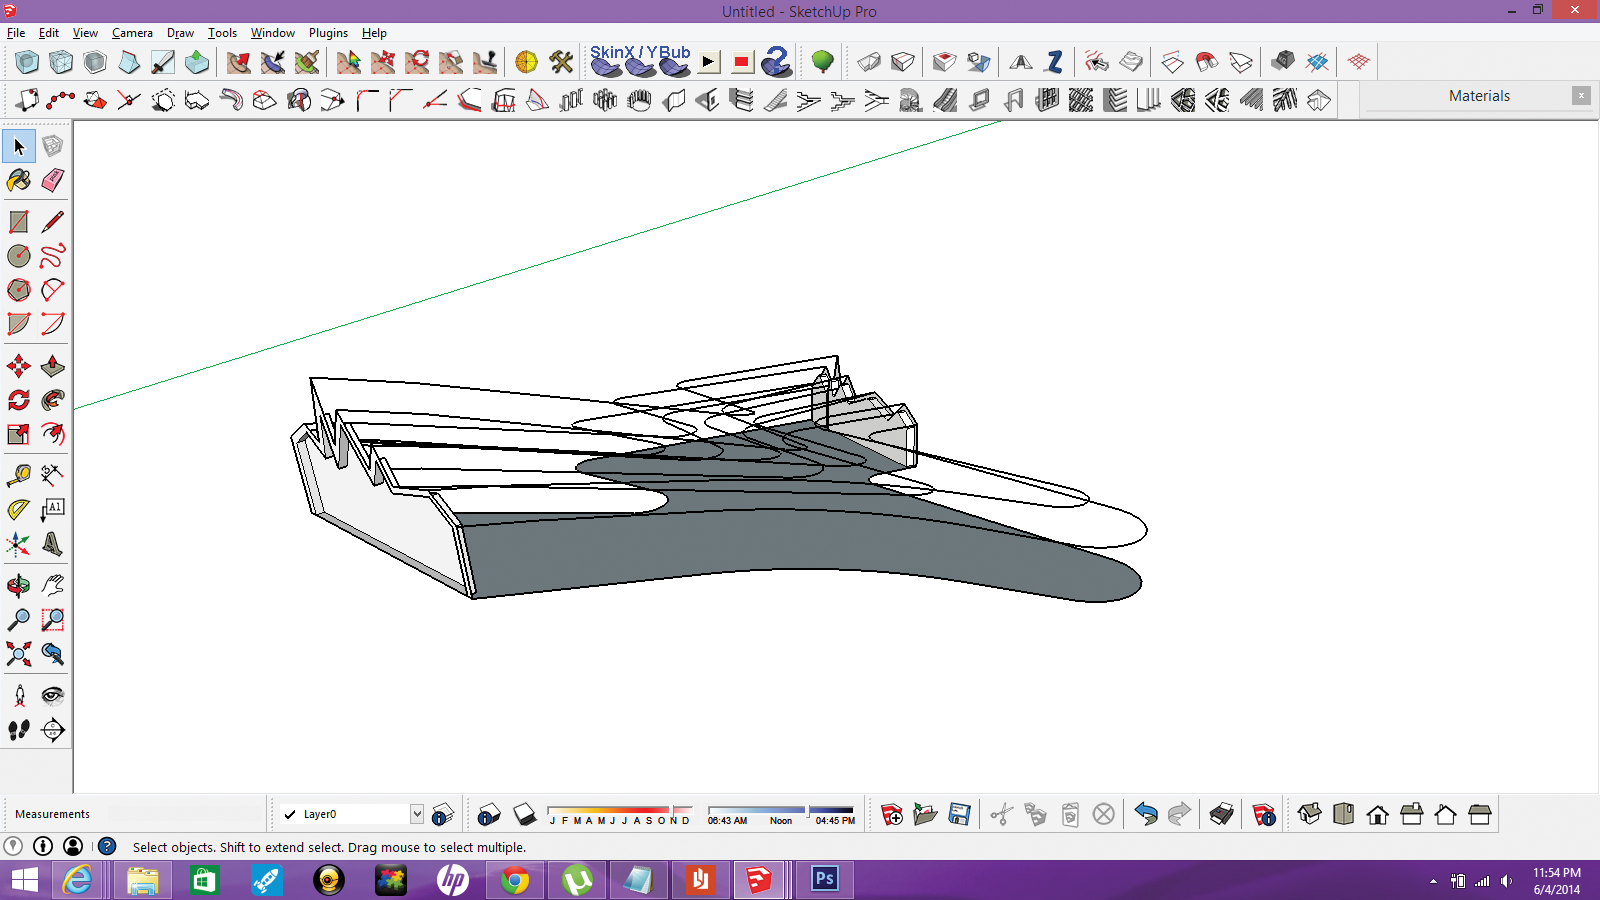Open the Layer Manager beside layer dropdown
The image size is (1600, 900).
443,815
